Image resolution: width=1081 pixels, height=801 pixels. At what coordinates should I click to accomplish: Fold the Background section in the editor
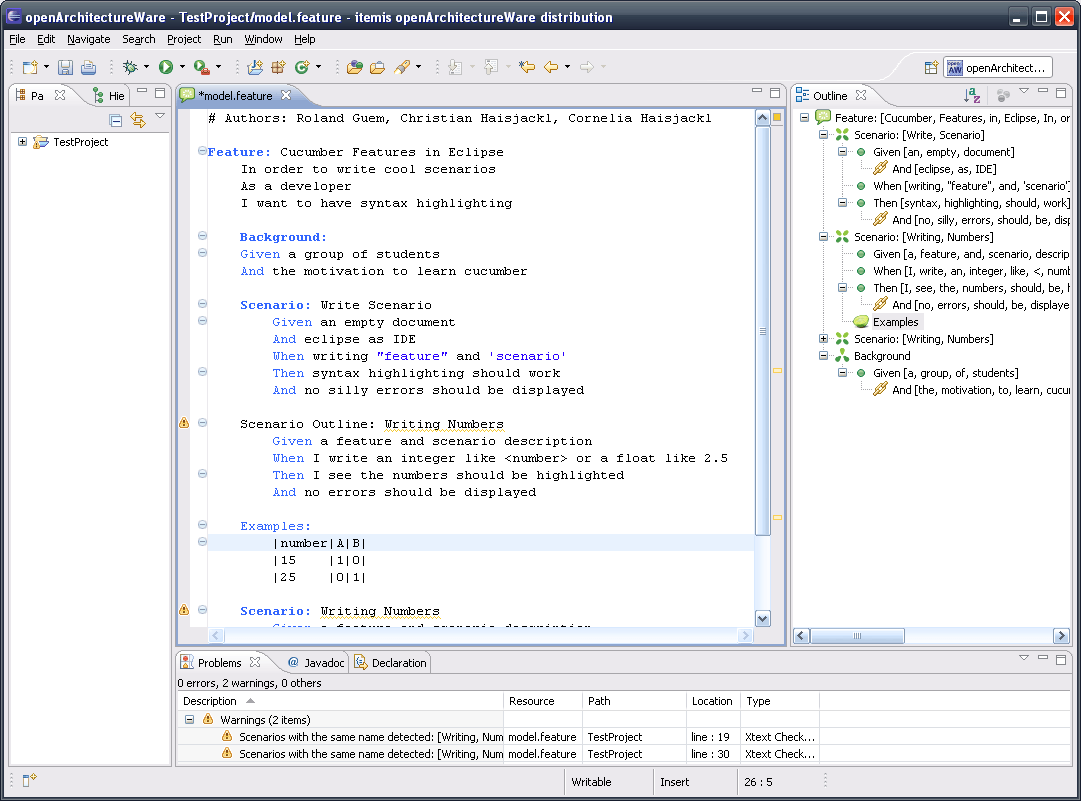pos(202,237)
